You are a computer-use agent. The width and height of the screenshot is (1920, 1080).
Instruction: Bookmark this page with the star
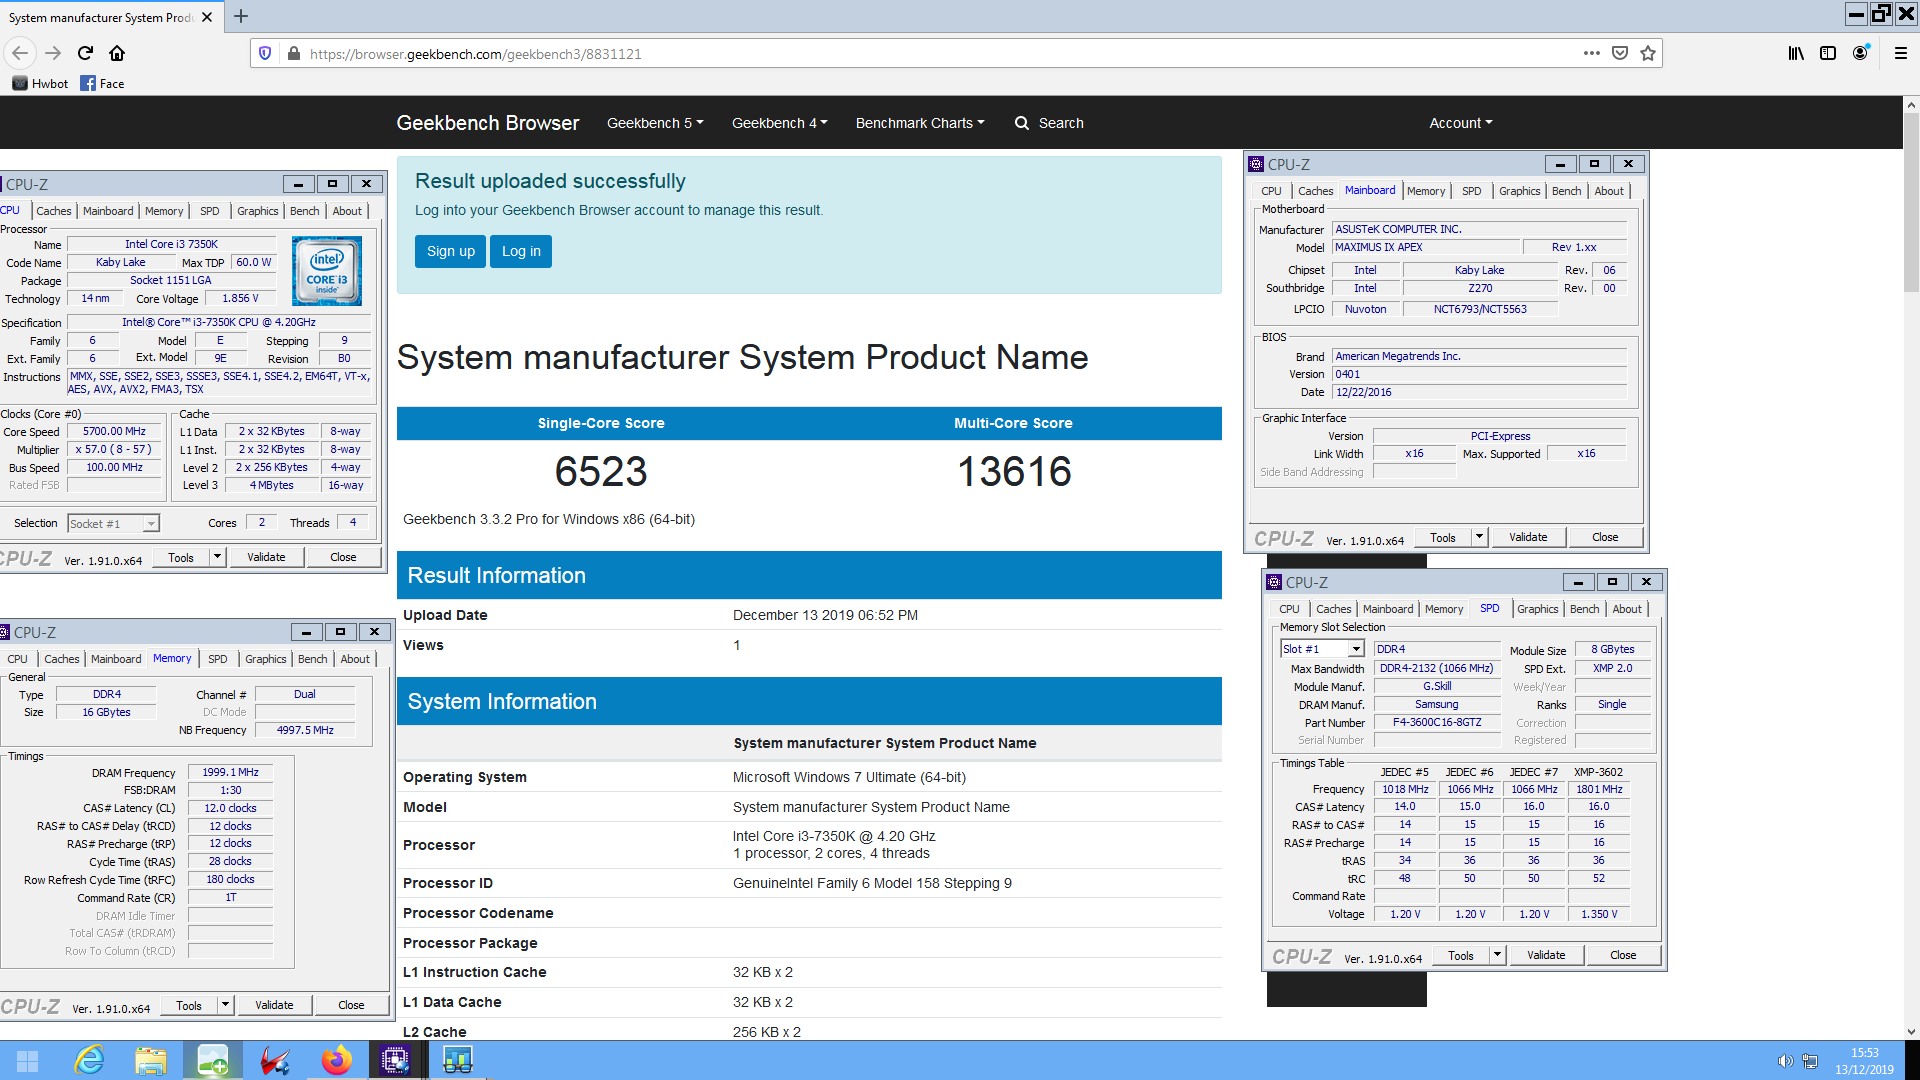pos(1648,53)
